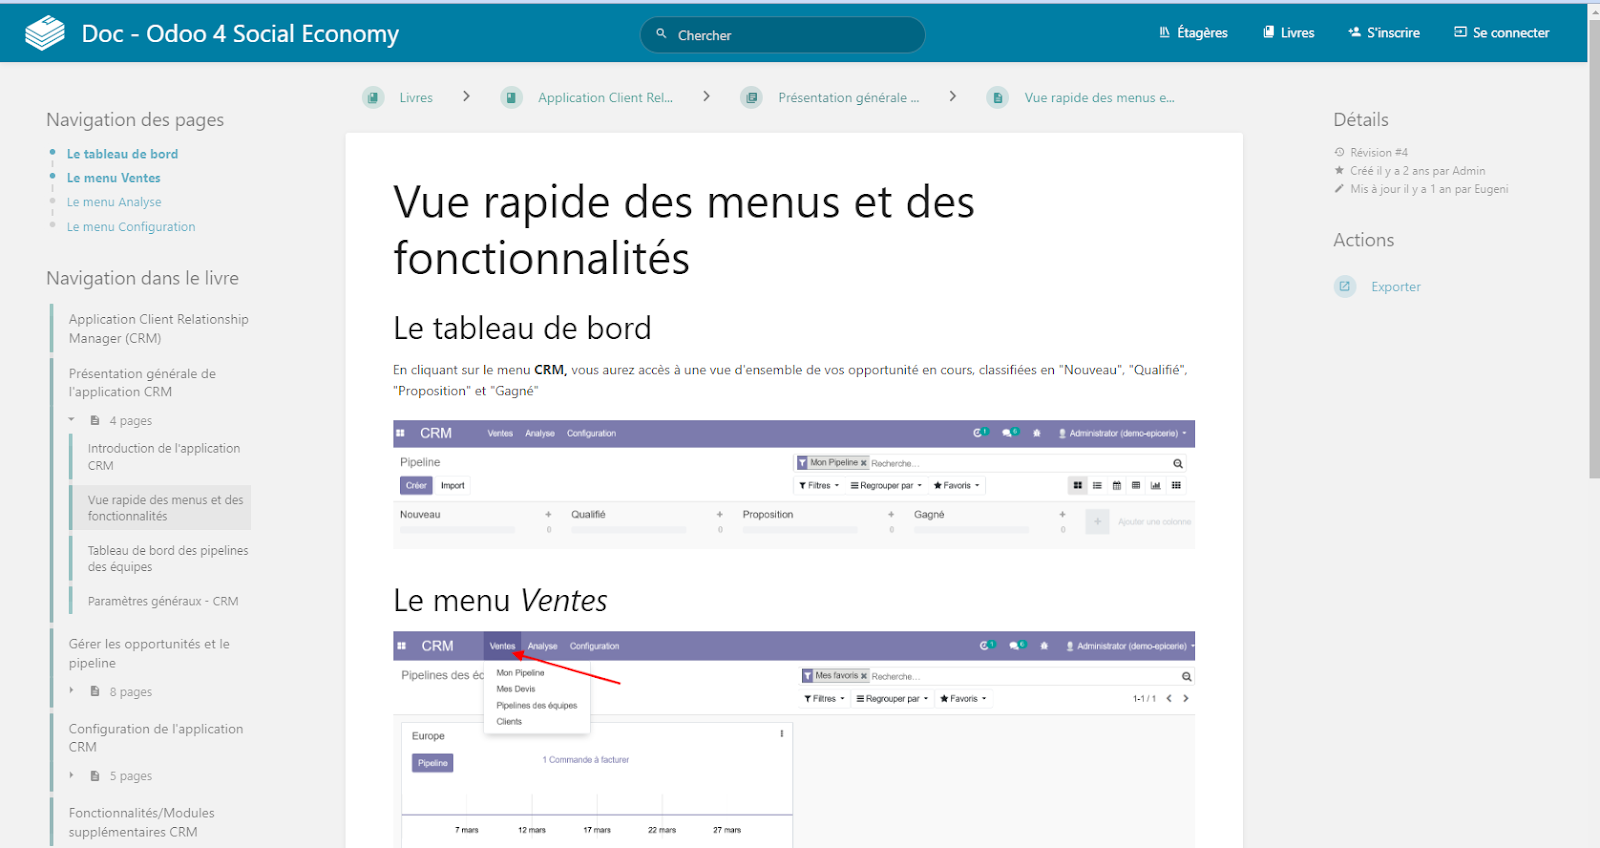Click the Révision #4 text

1379,153
